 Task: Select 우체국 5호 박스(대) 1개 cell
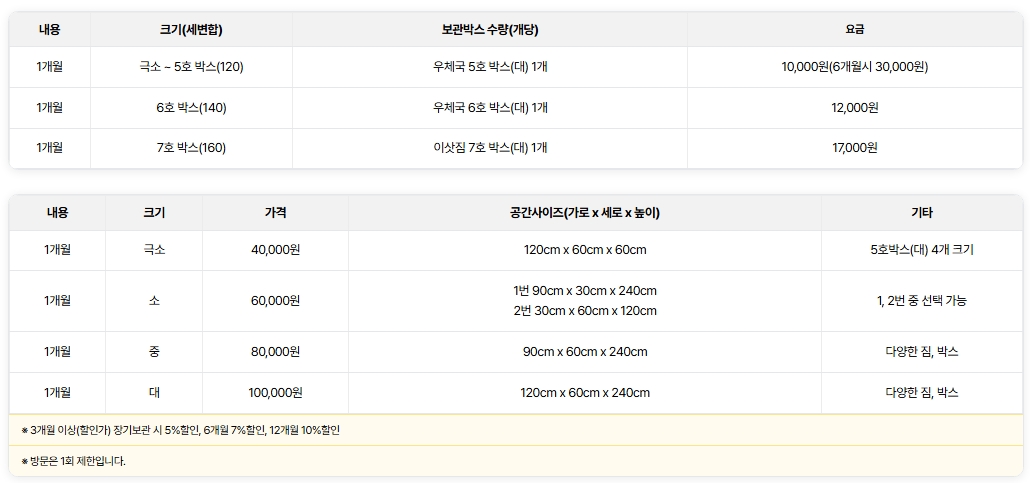point(490,67)
